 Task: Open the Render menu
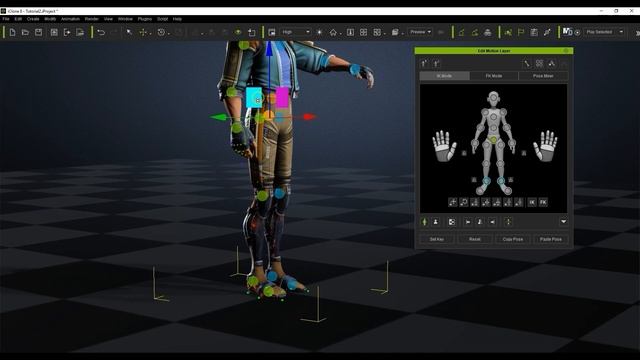point(91,19)
